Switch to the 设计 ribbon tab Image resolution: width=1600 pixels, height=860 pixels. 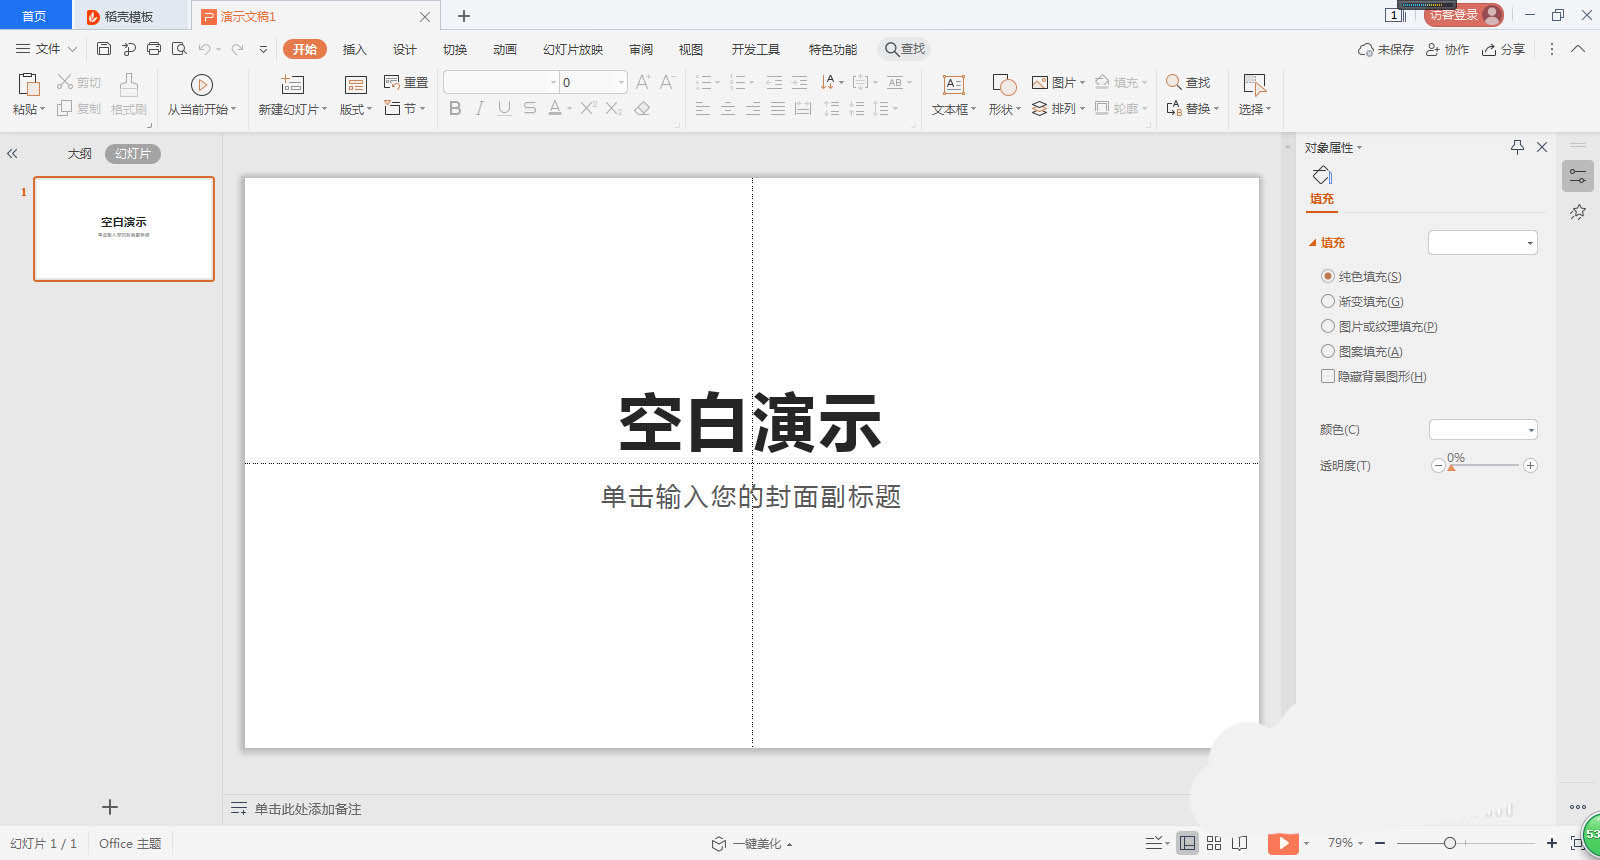405,49
